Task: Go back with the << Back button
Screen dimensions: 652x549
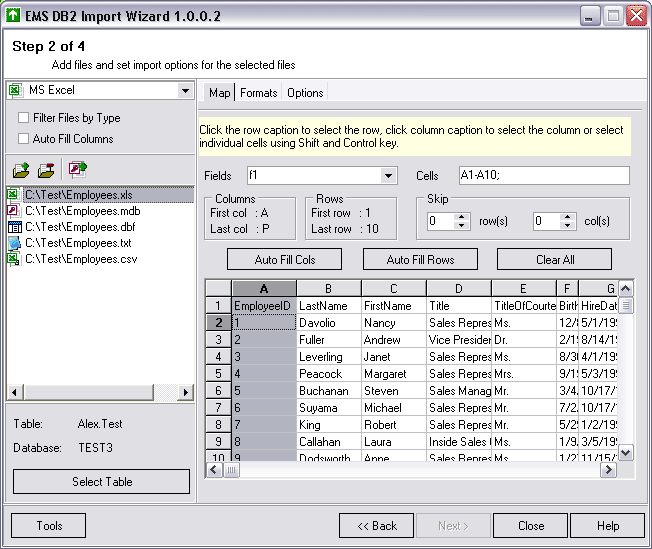Action: [x=376, y=526]
